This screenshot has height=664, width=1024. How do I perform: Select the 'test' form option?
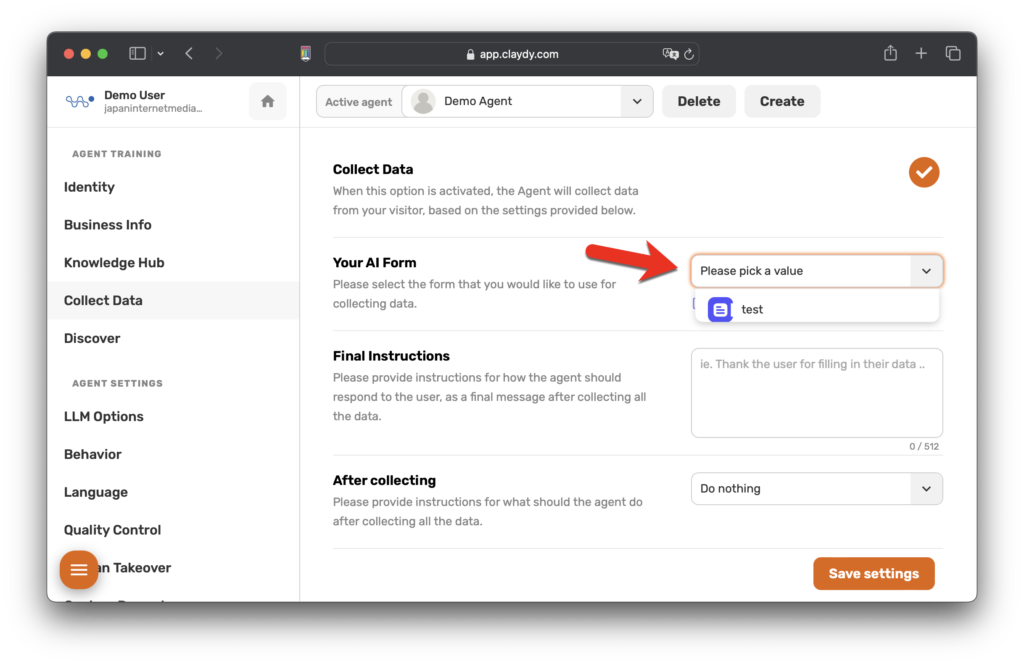click(752, 310)
